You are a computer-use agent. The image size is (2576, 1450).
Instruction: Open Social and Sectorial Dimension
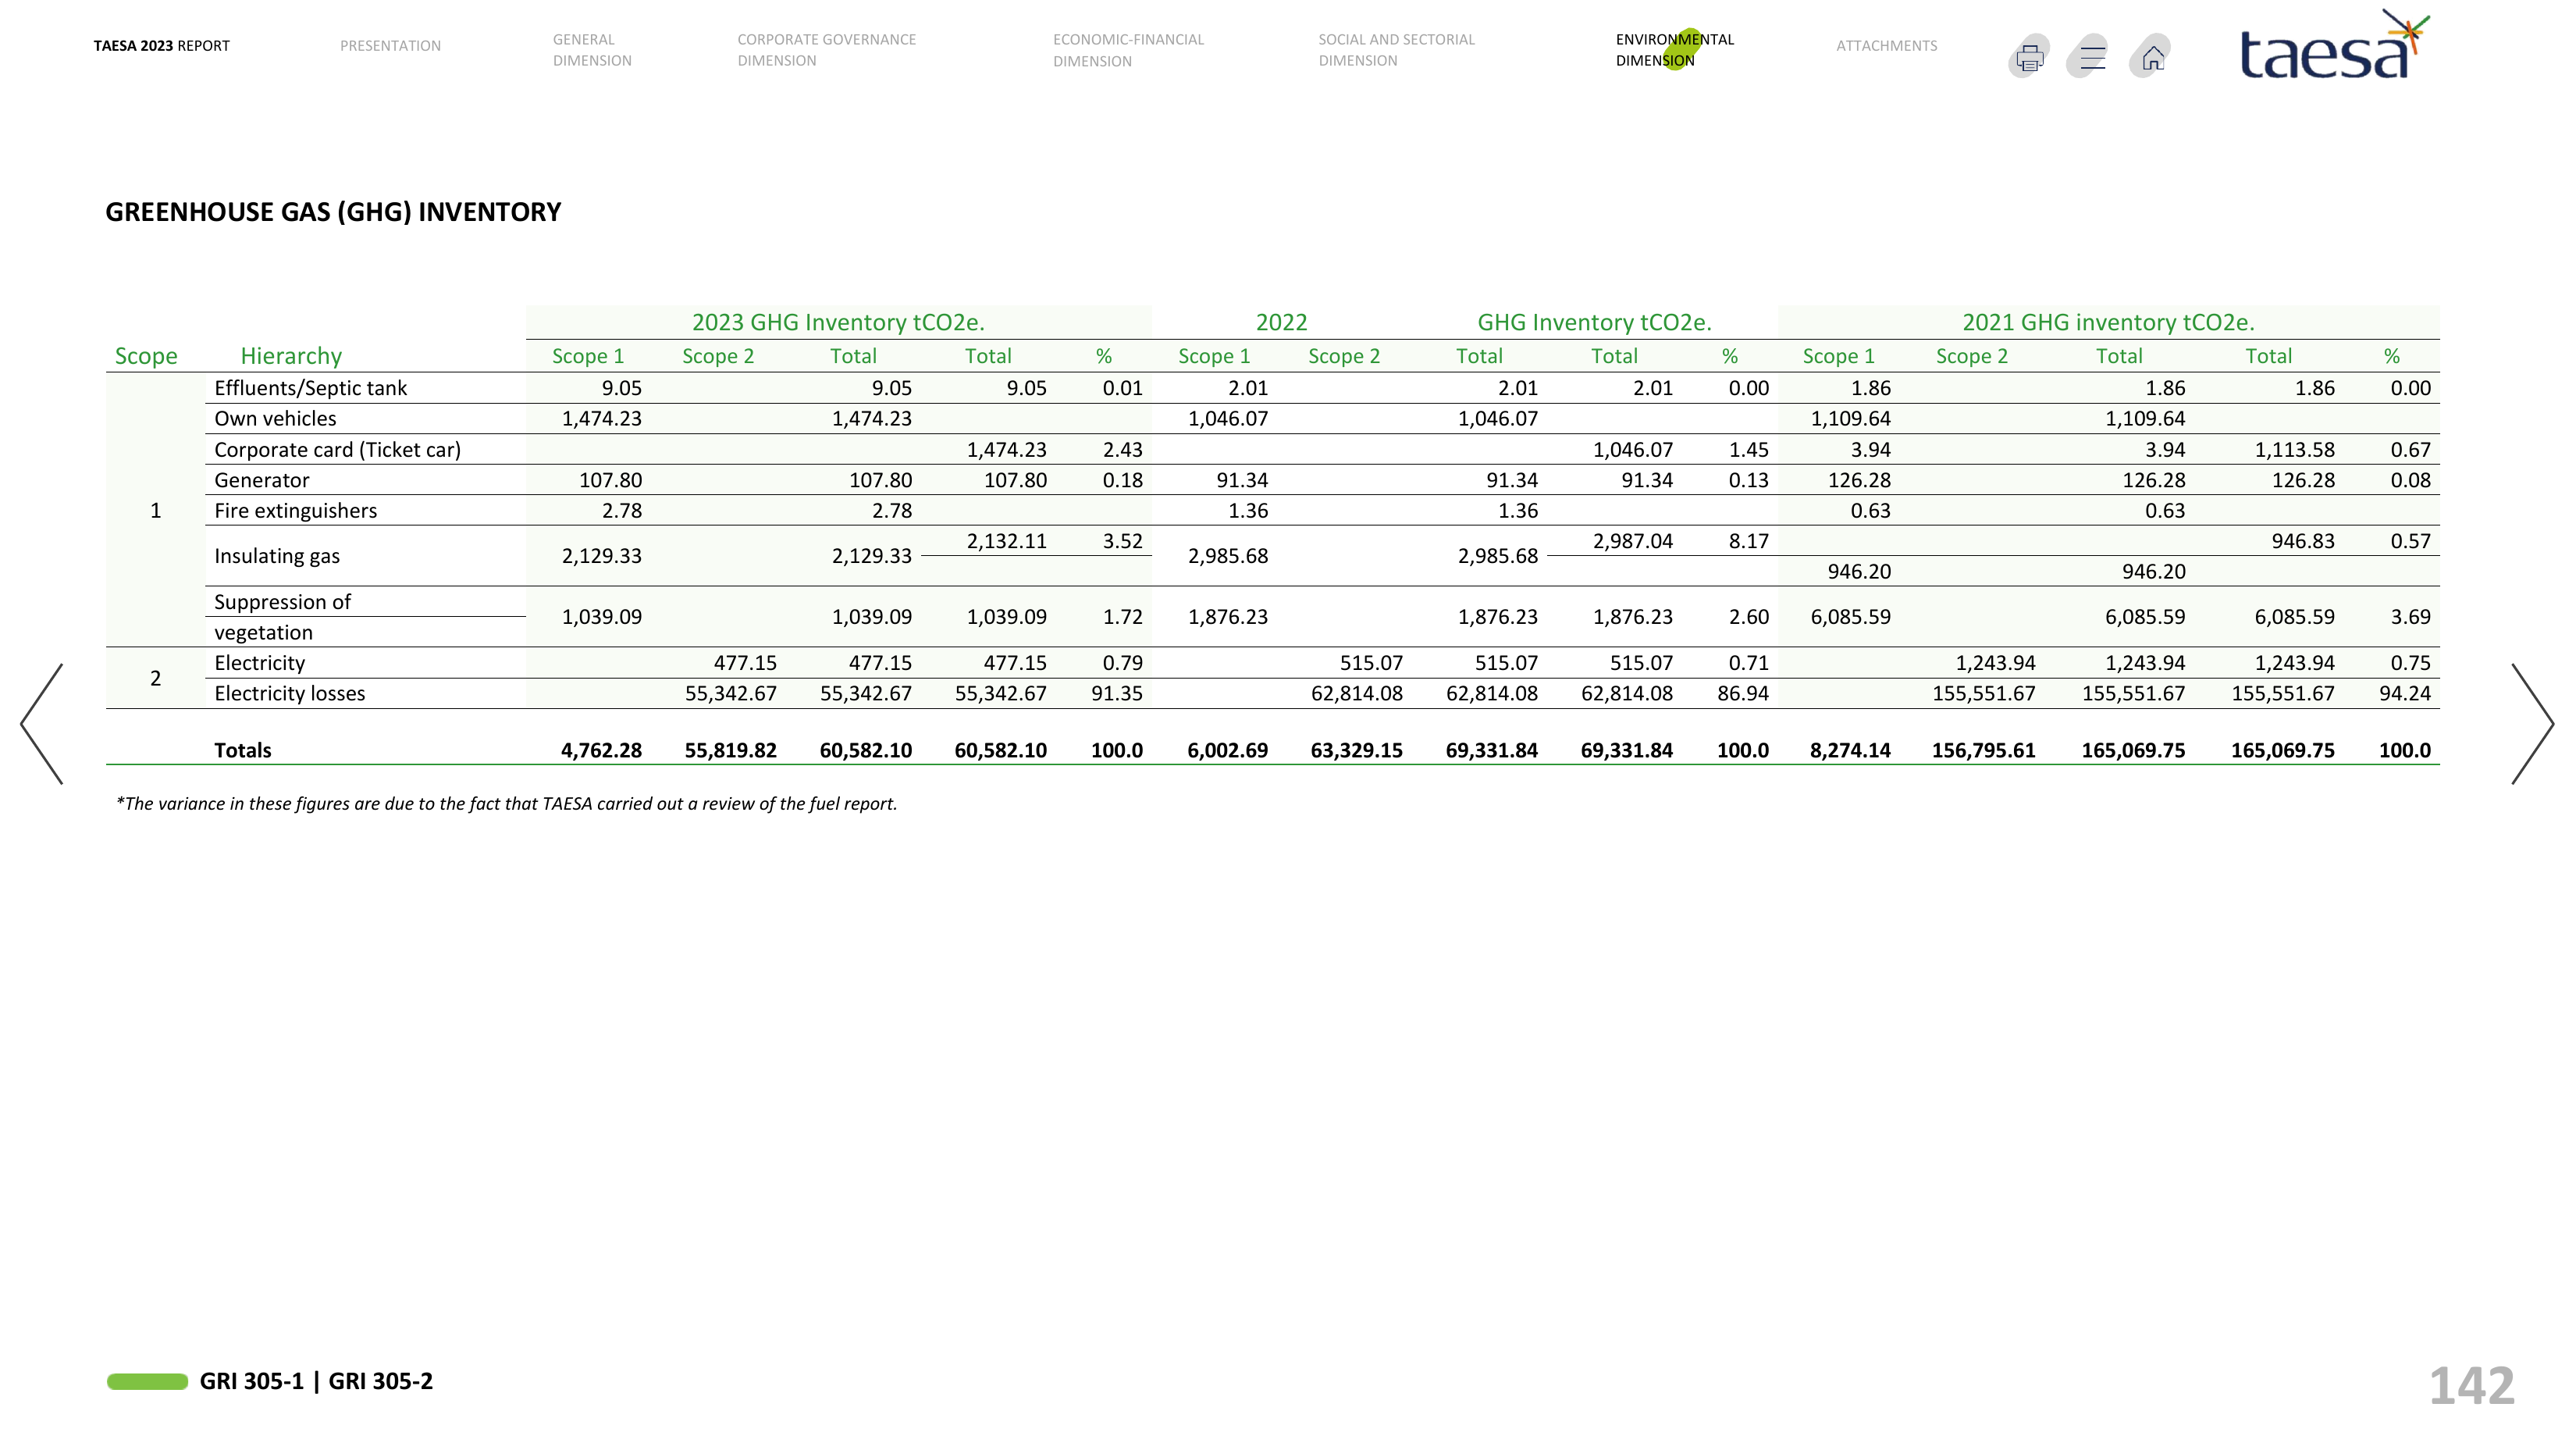[x=1396, y=50]
